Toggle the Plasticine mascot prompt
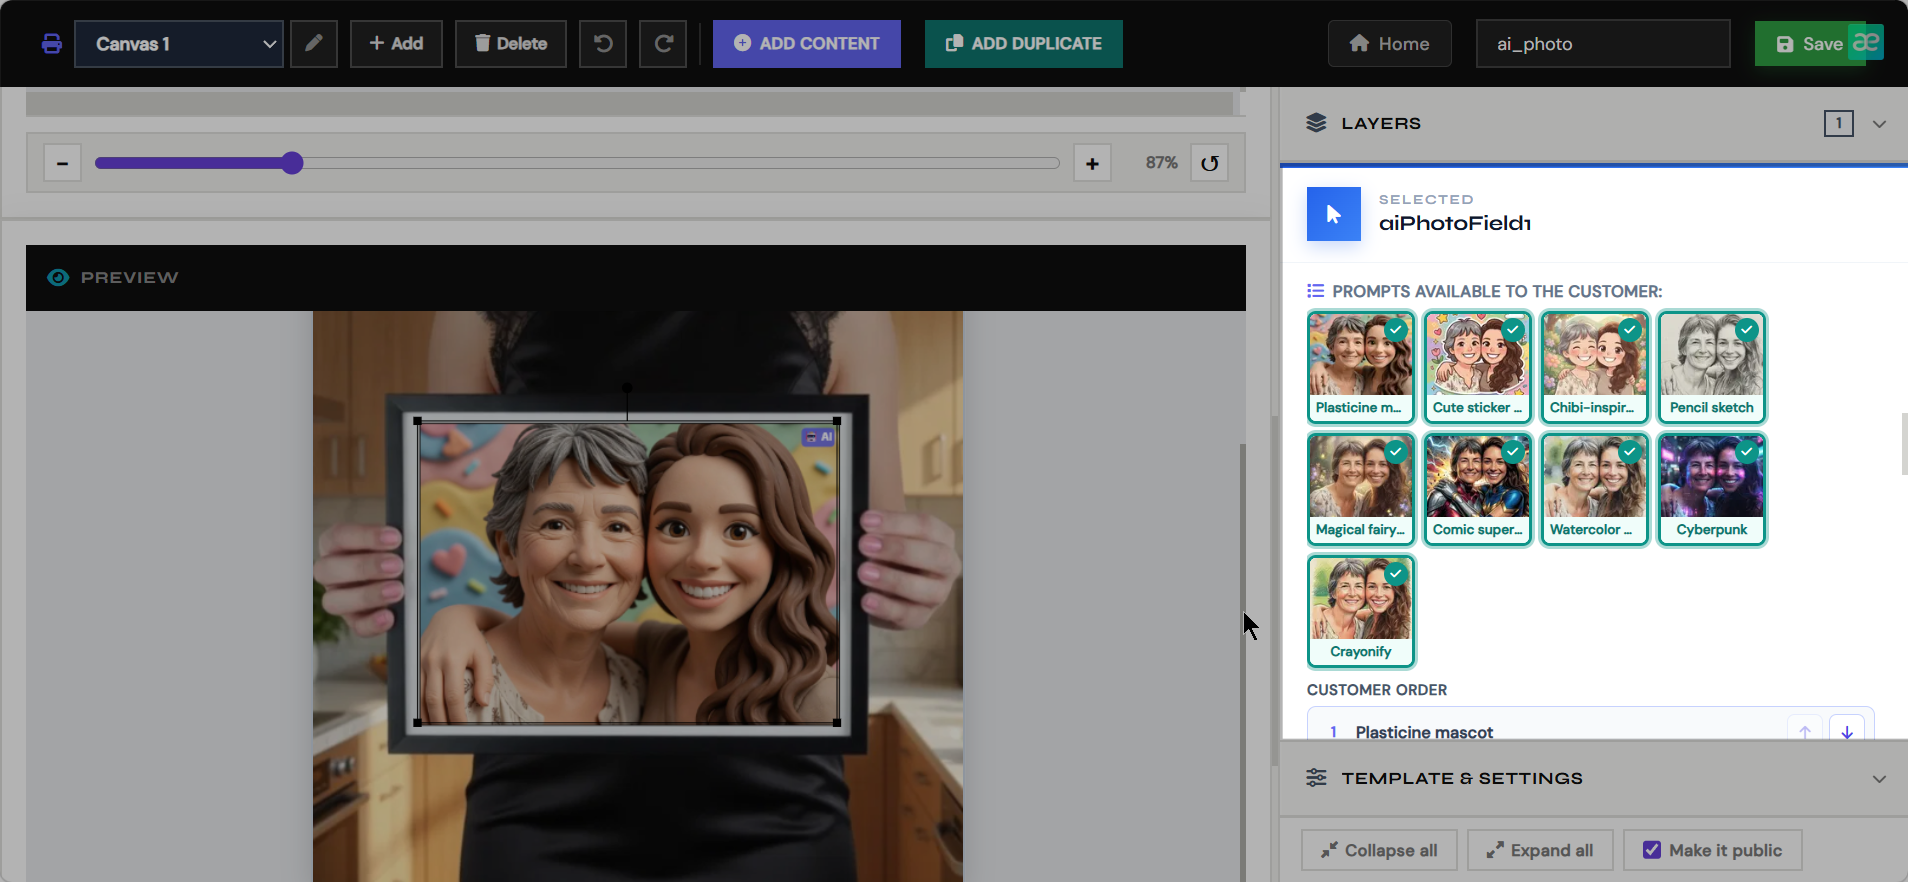Screen dimensions: 1908x882 pos(1361,367)
